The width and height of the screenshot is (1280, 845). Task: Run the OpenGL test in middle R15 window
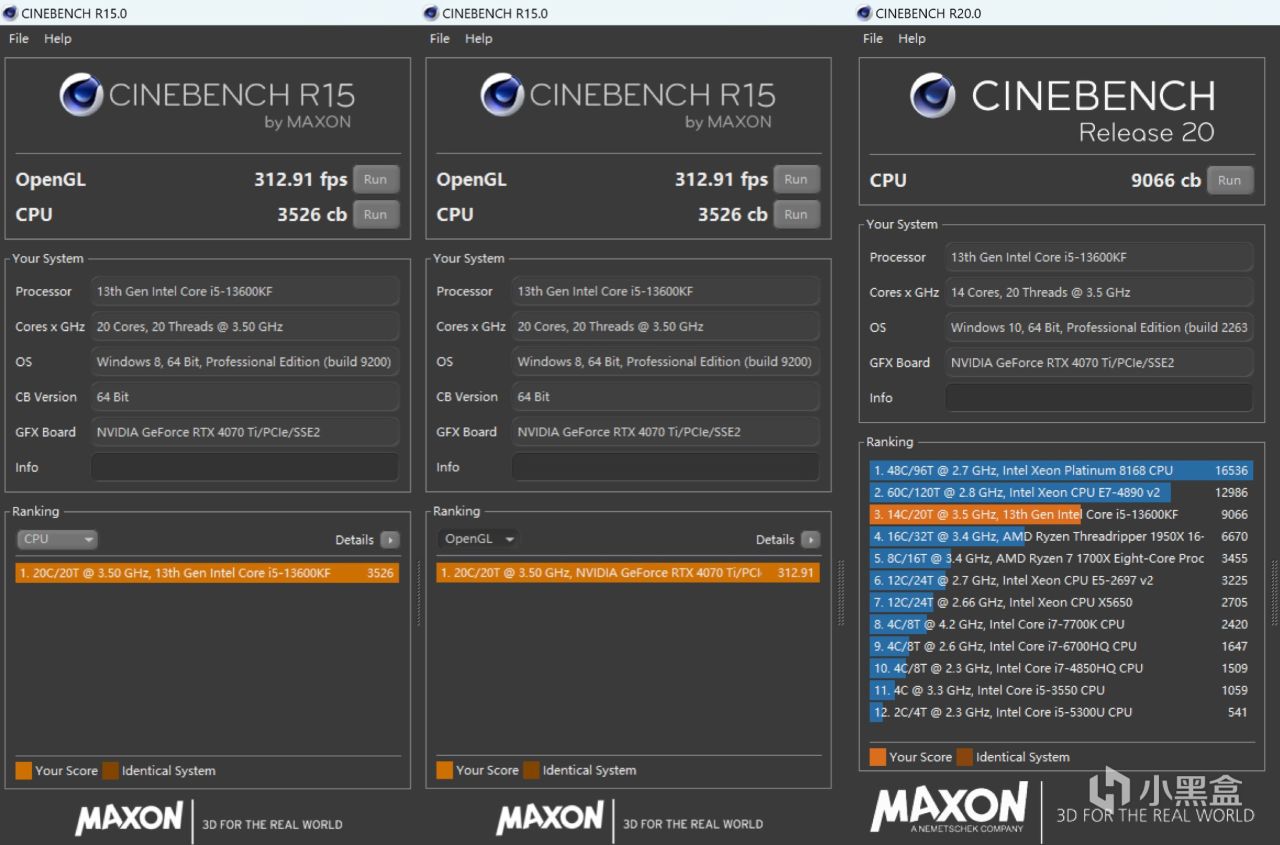coord(796,180)
